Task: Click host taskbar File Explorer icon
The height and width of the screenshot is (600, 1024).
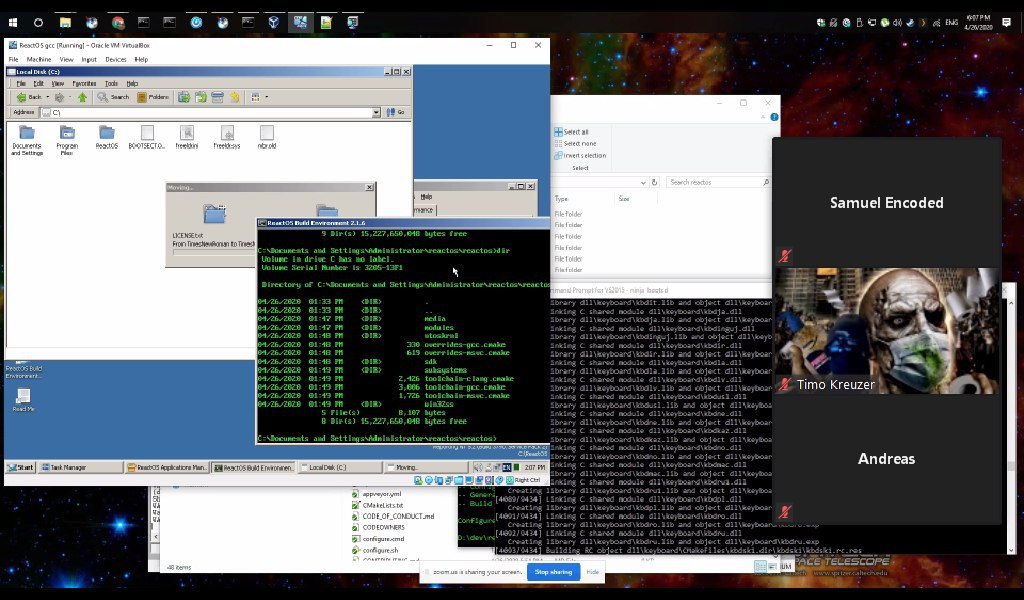Action: pos(65,22)
